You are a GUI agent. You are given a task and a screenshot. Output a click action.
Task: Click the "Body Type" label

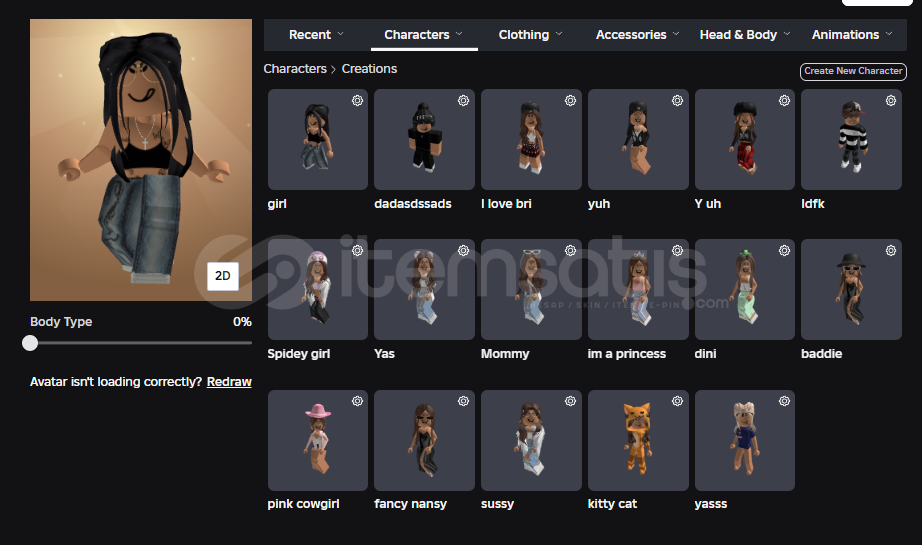click(61, 322)
